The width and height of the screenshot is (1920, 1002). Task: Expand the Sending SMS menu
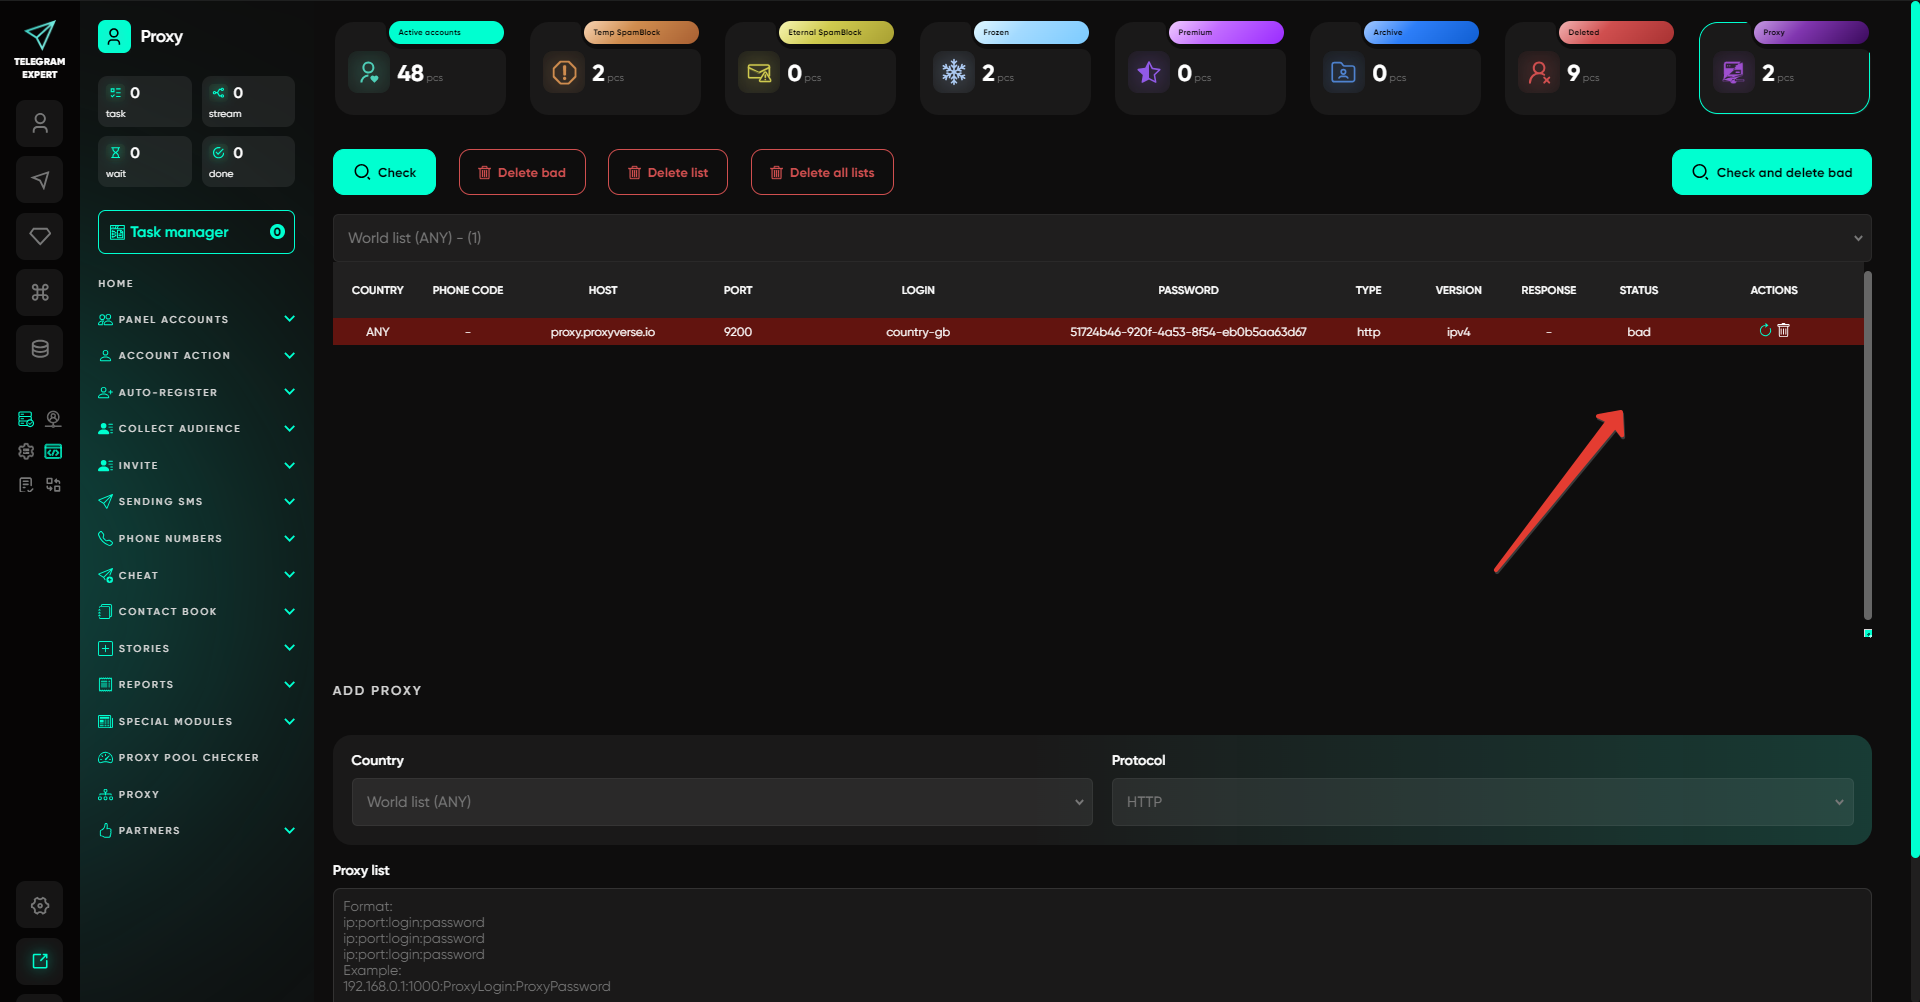pos(196,501)
